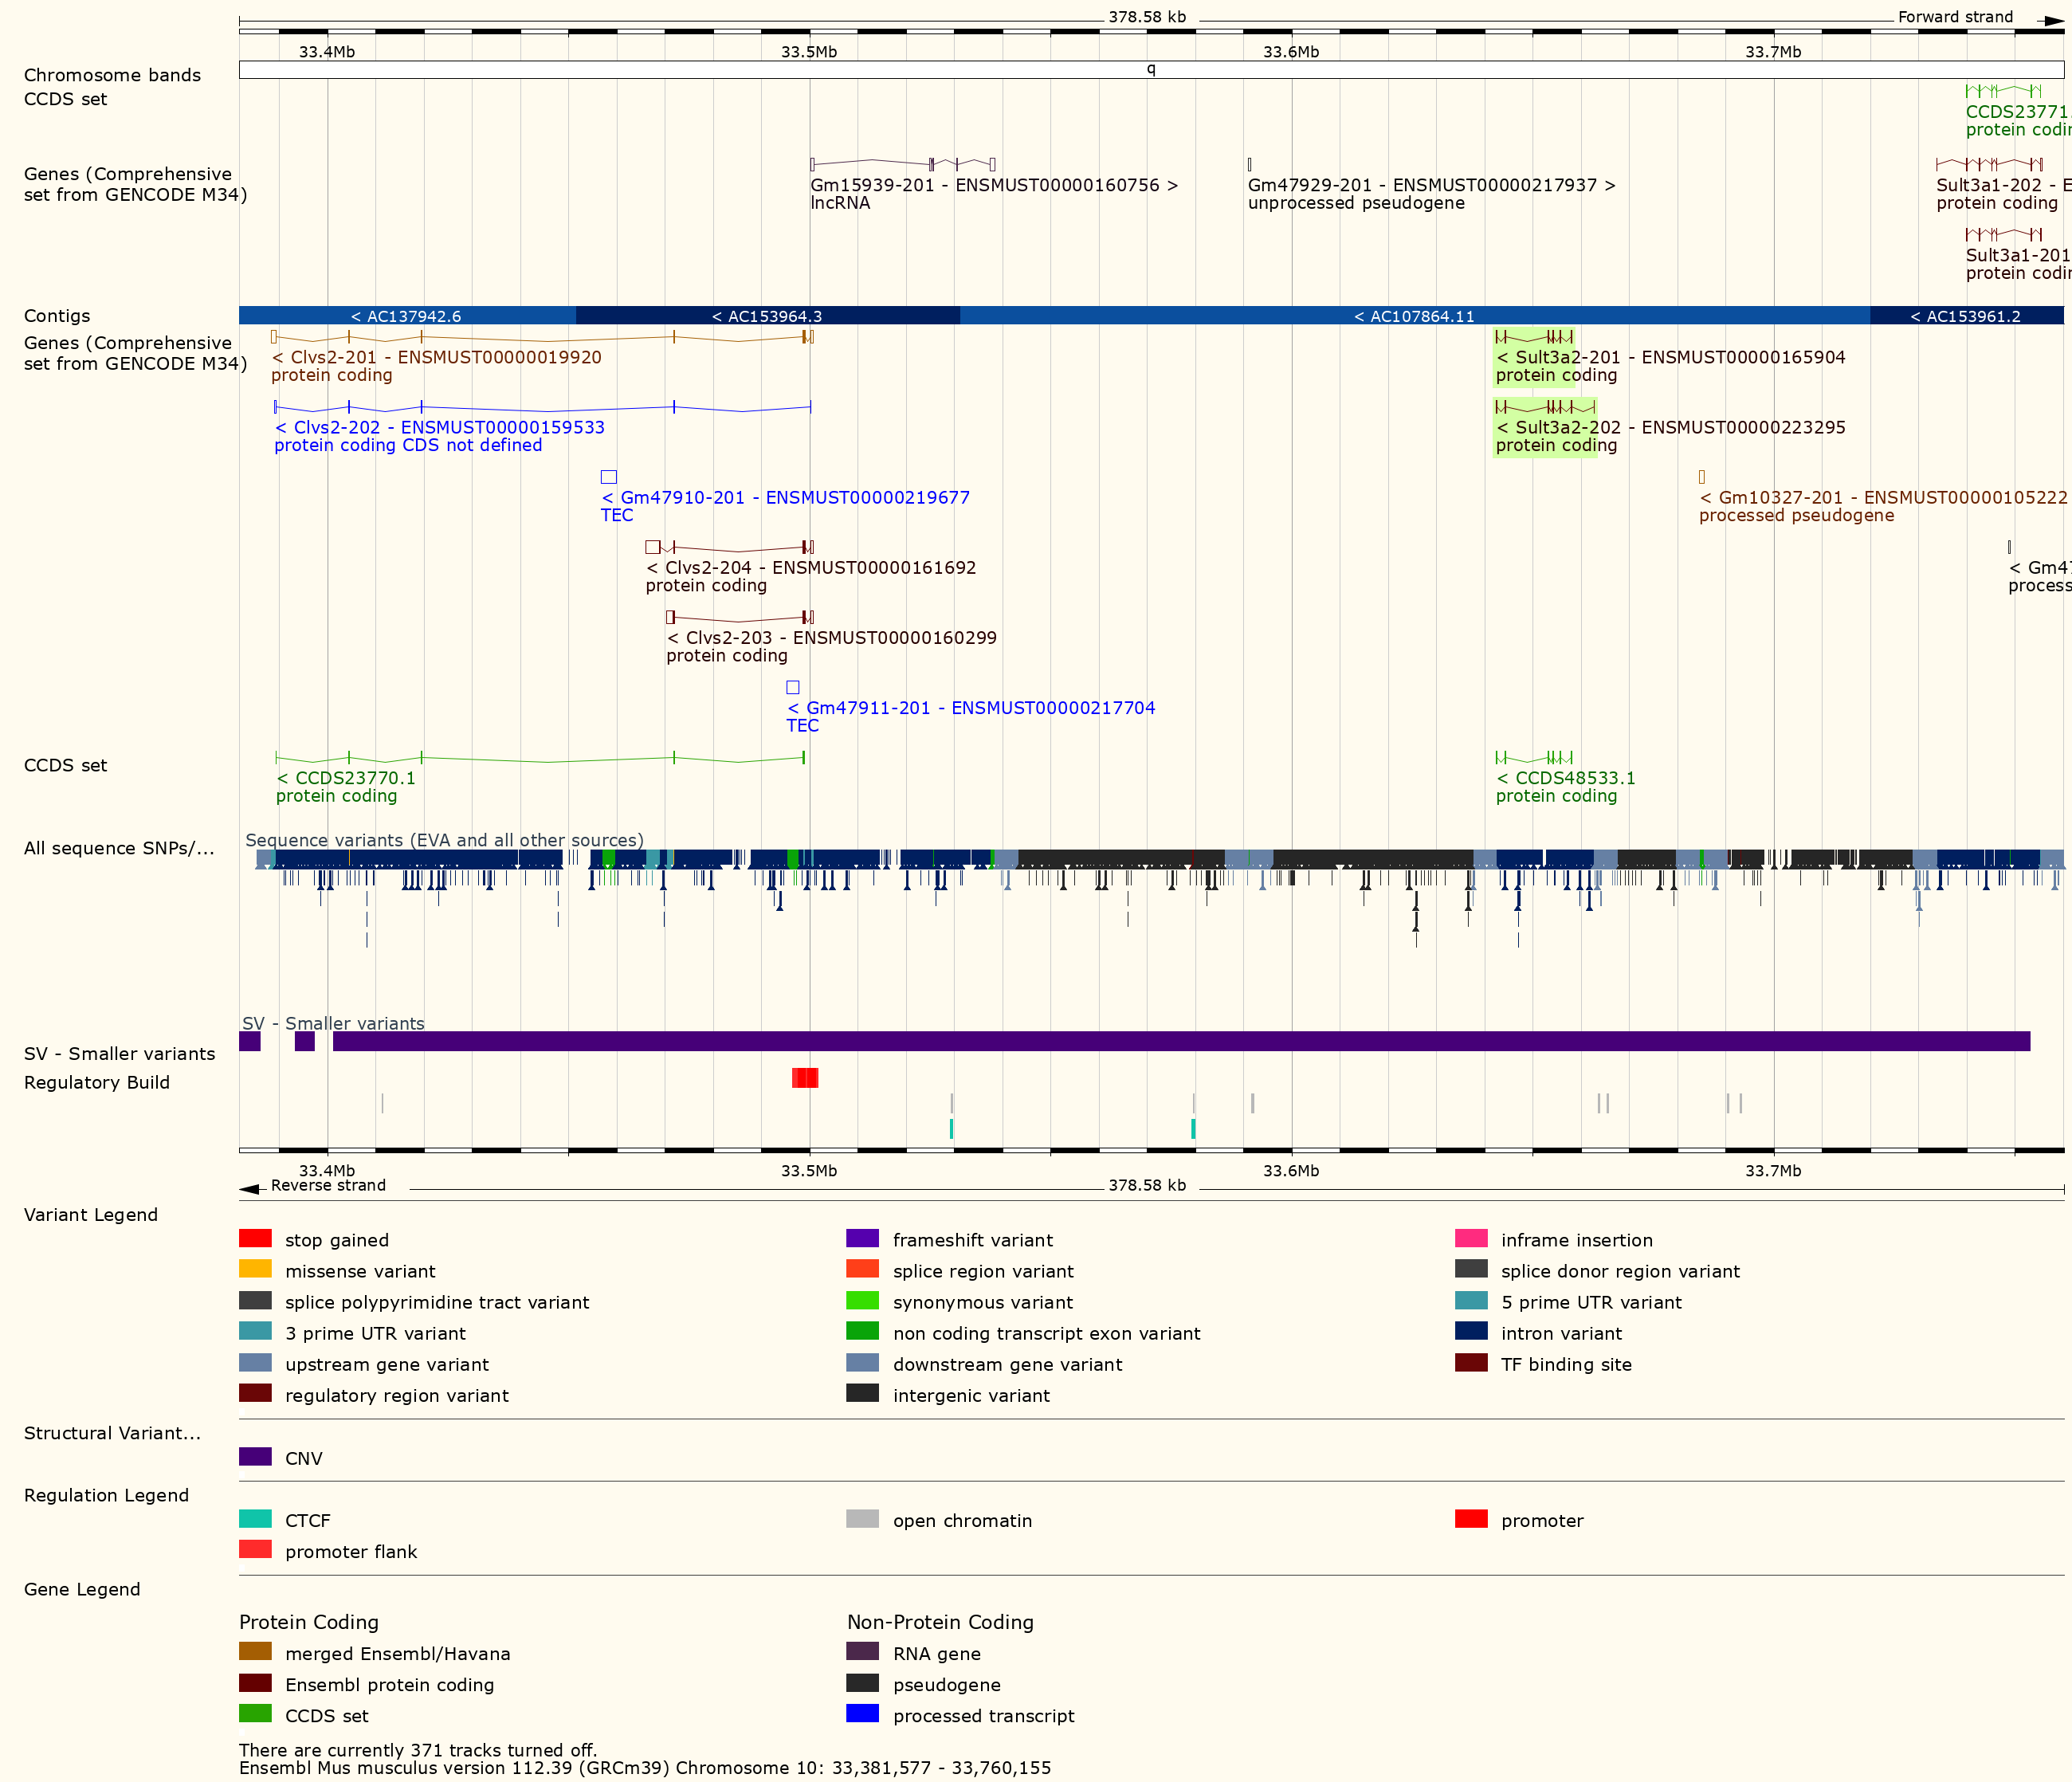
Task: Click the CCDS23770.1 protein coding entry
Action: click(345, 777)
